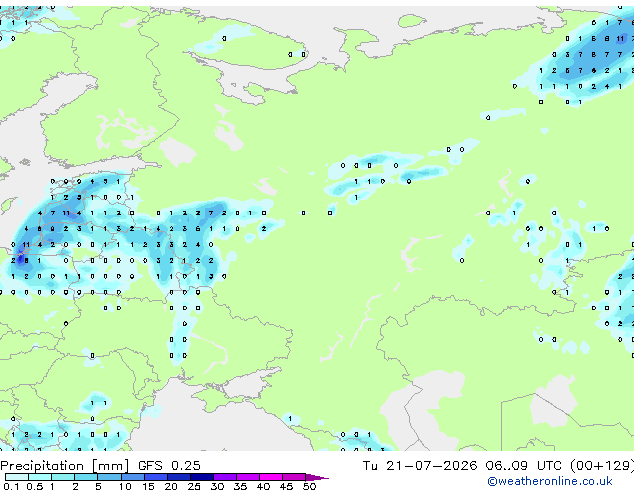
Task: Click the '0.5' legend scale label
Action: 35,486
